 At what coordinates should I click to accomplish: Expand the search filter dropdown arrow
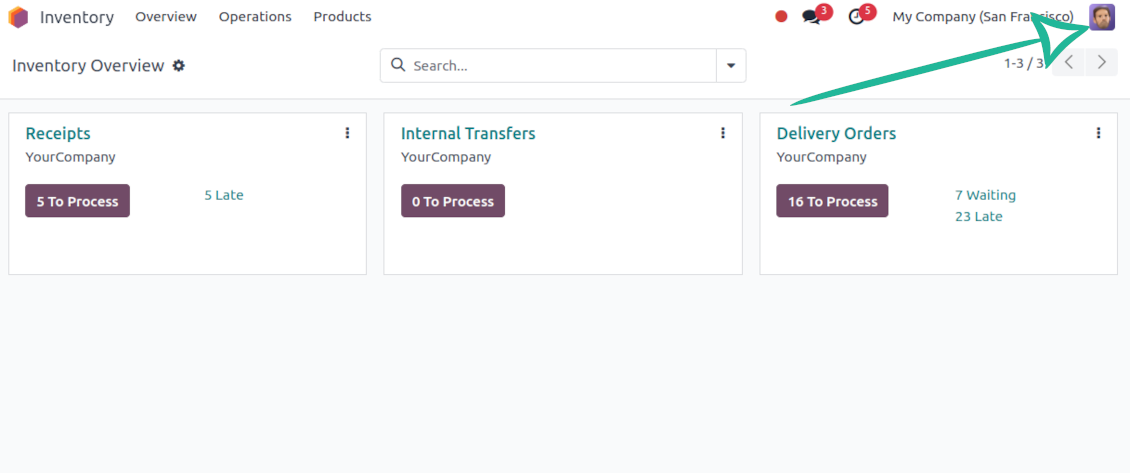731,66
